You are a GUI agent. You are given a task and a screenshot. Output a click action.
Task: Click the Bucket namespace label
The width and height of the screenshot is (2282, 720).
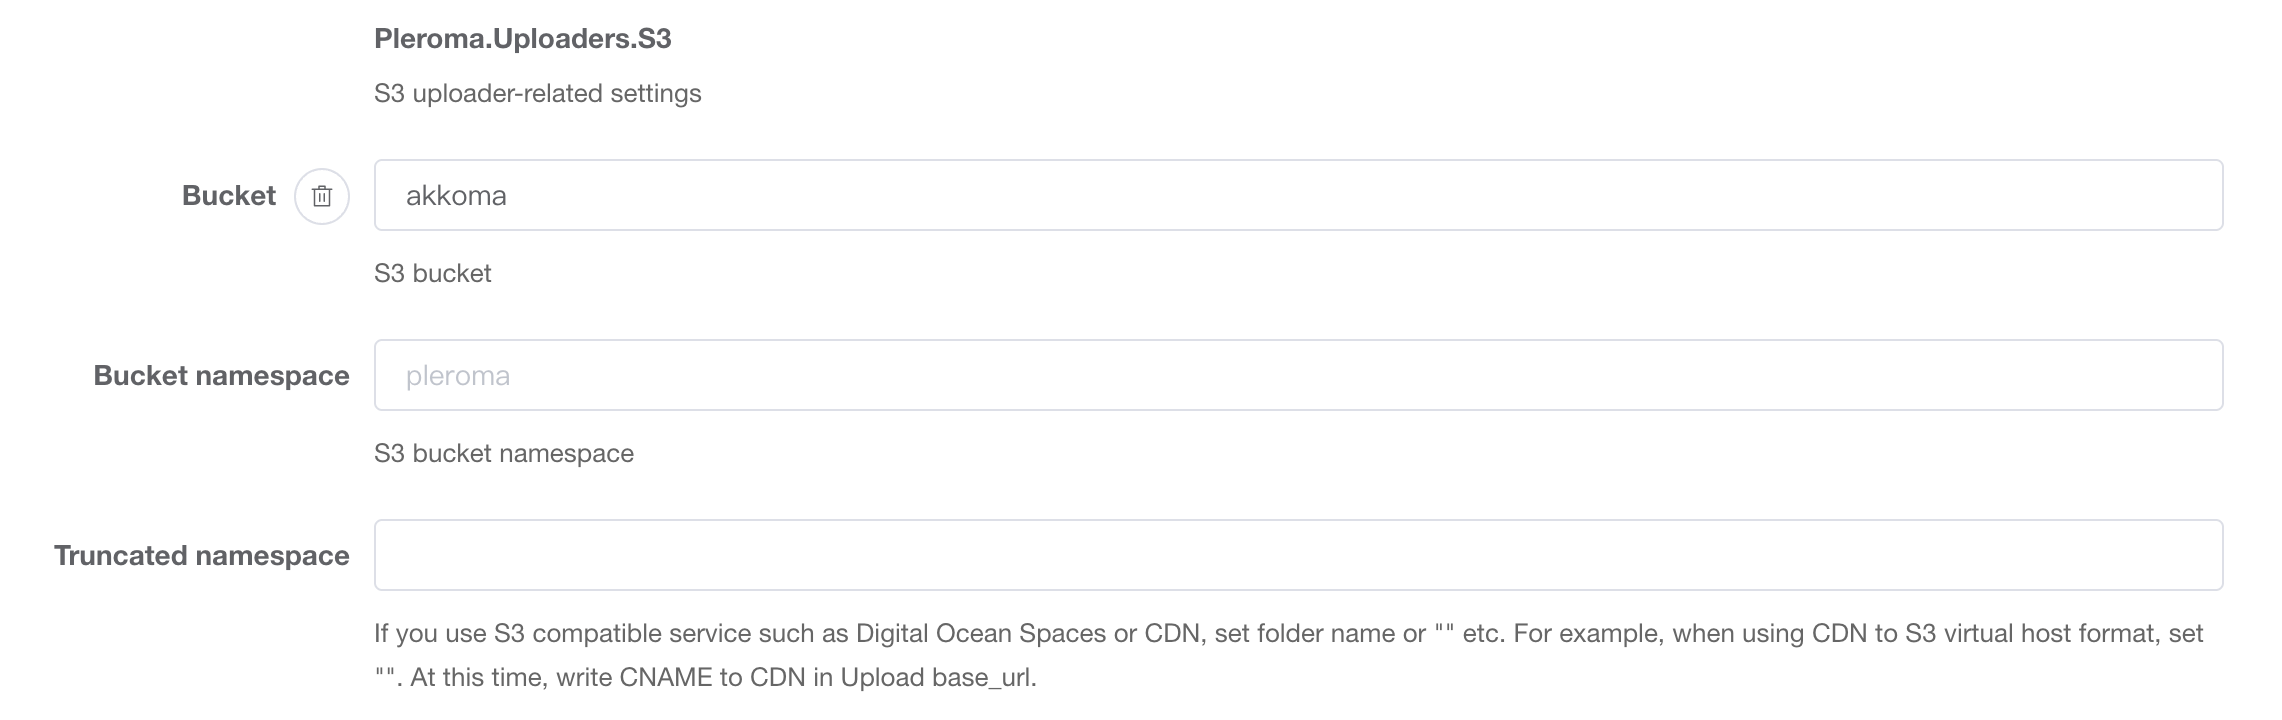[221, 376]
